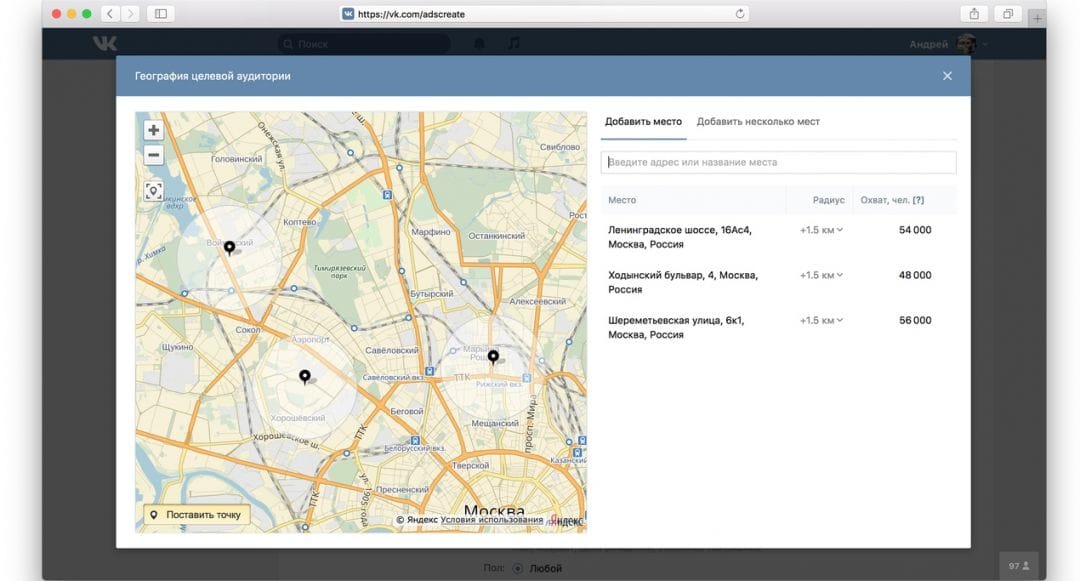Click the VK logo in header
1080x581 pixels.
tap(105, 44)
